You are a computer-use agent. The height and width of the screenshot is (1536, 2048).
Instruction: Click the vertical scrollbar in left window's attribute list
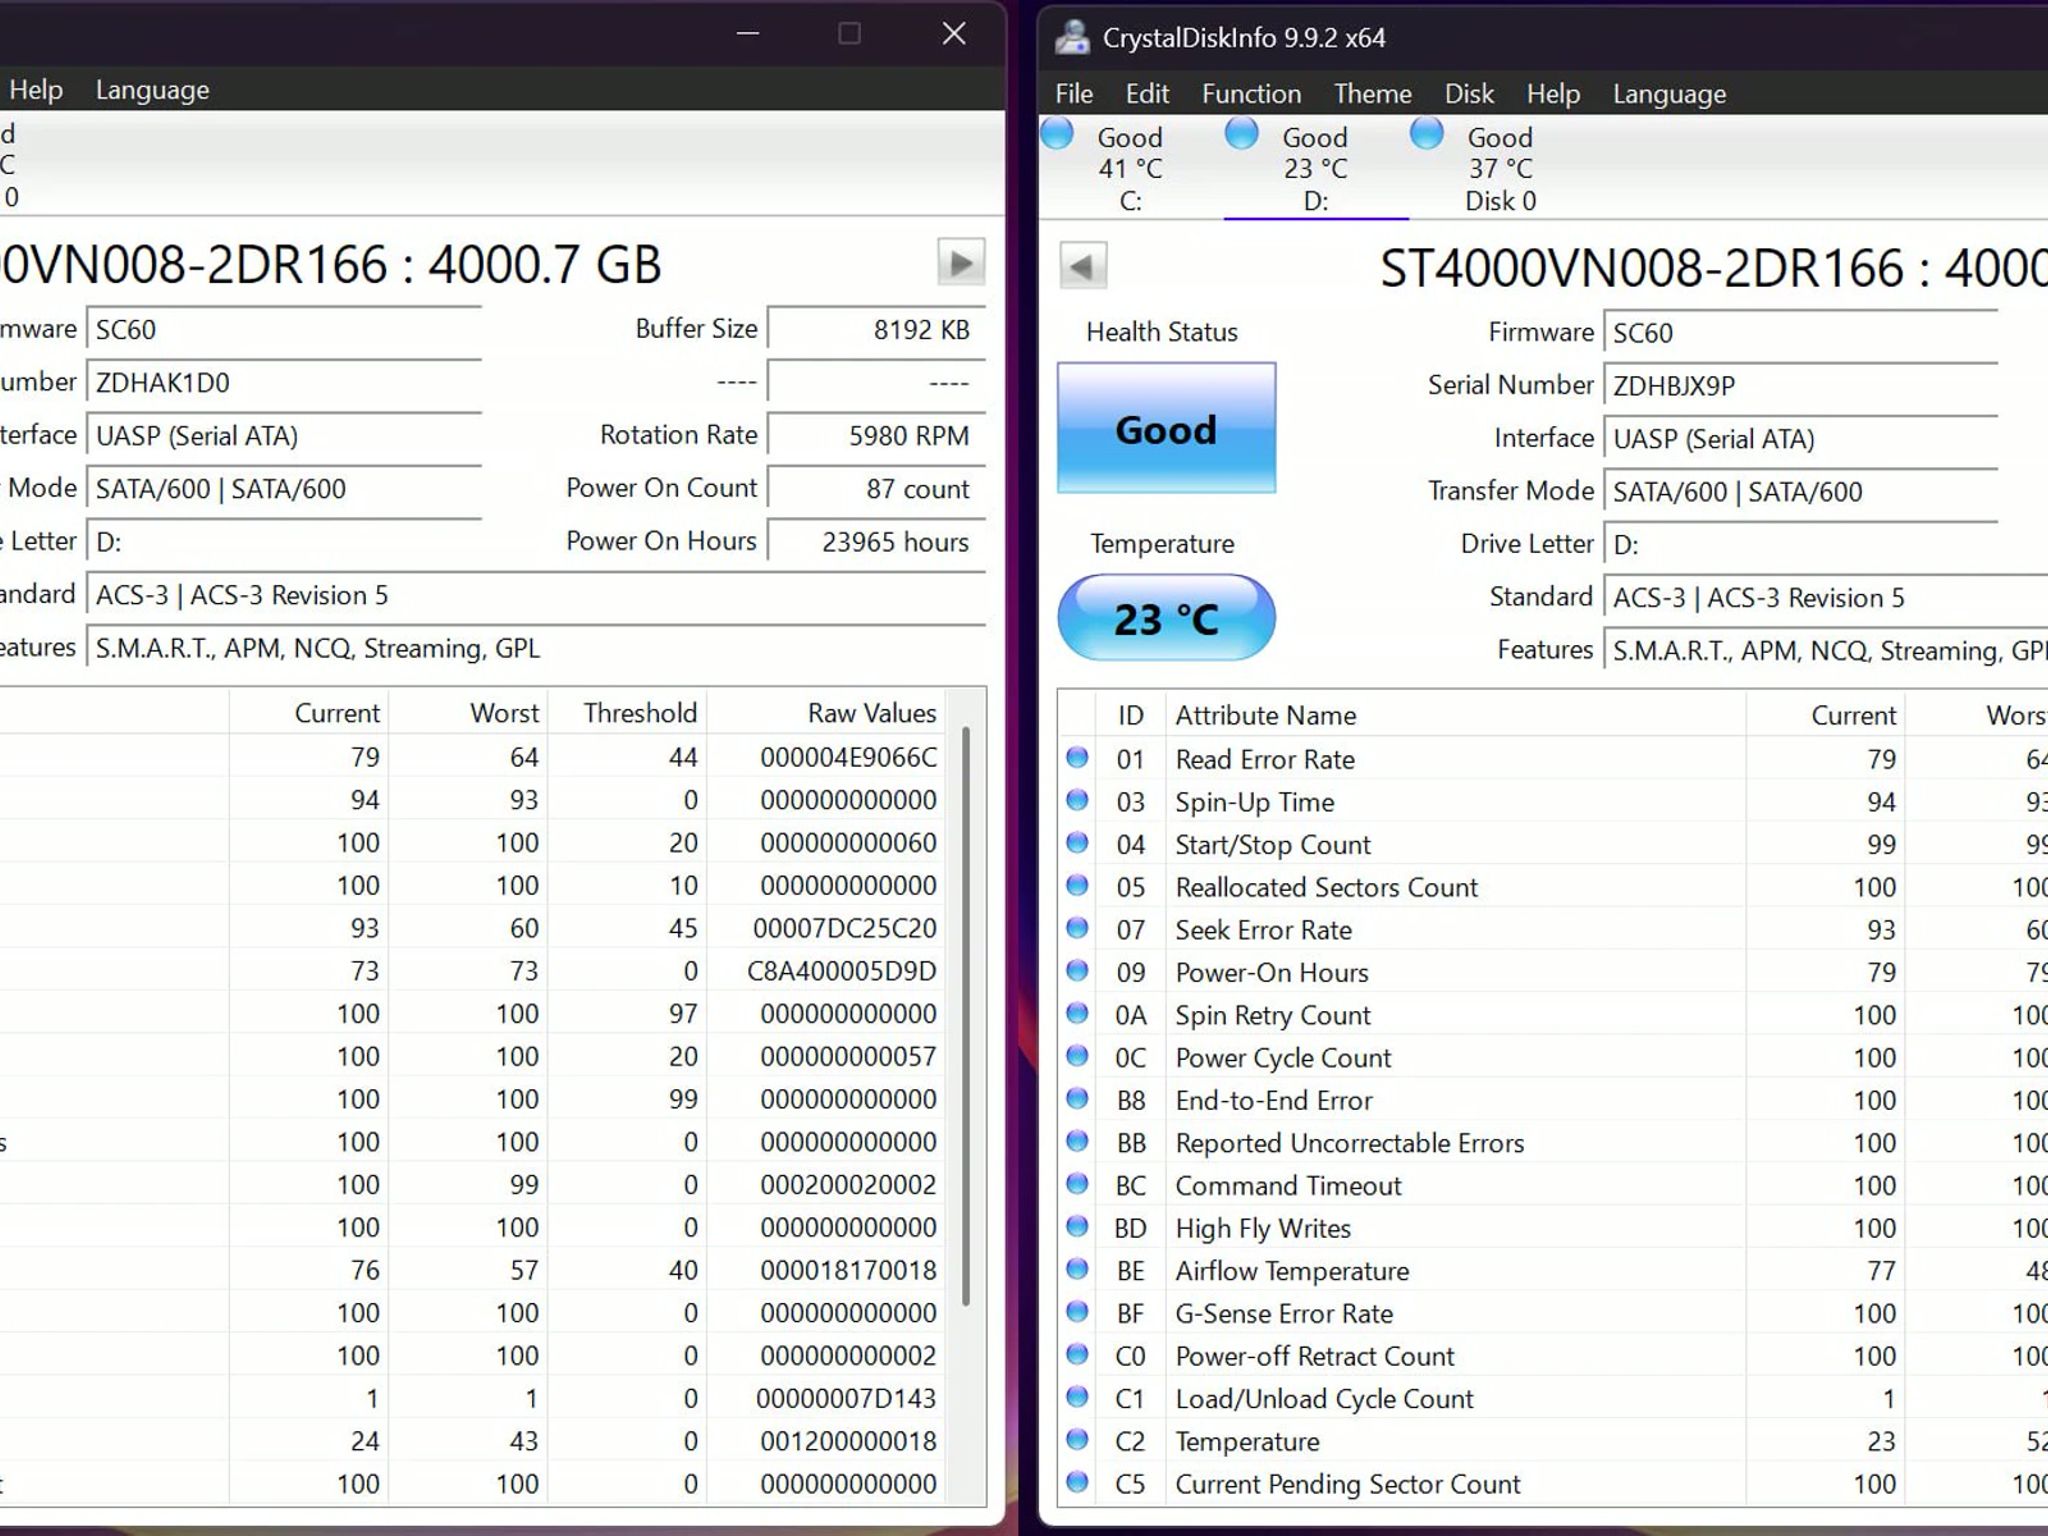966,1016
